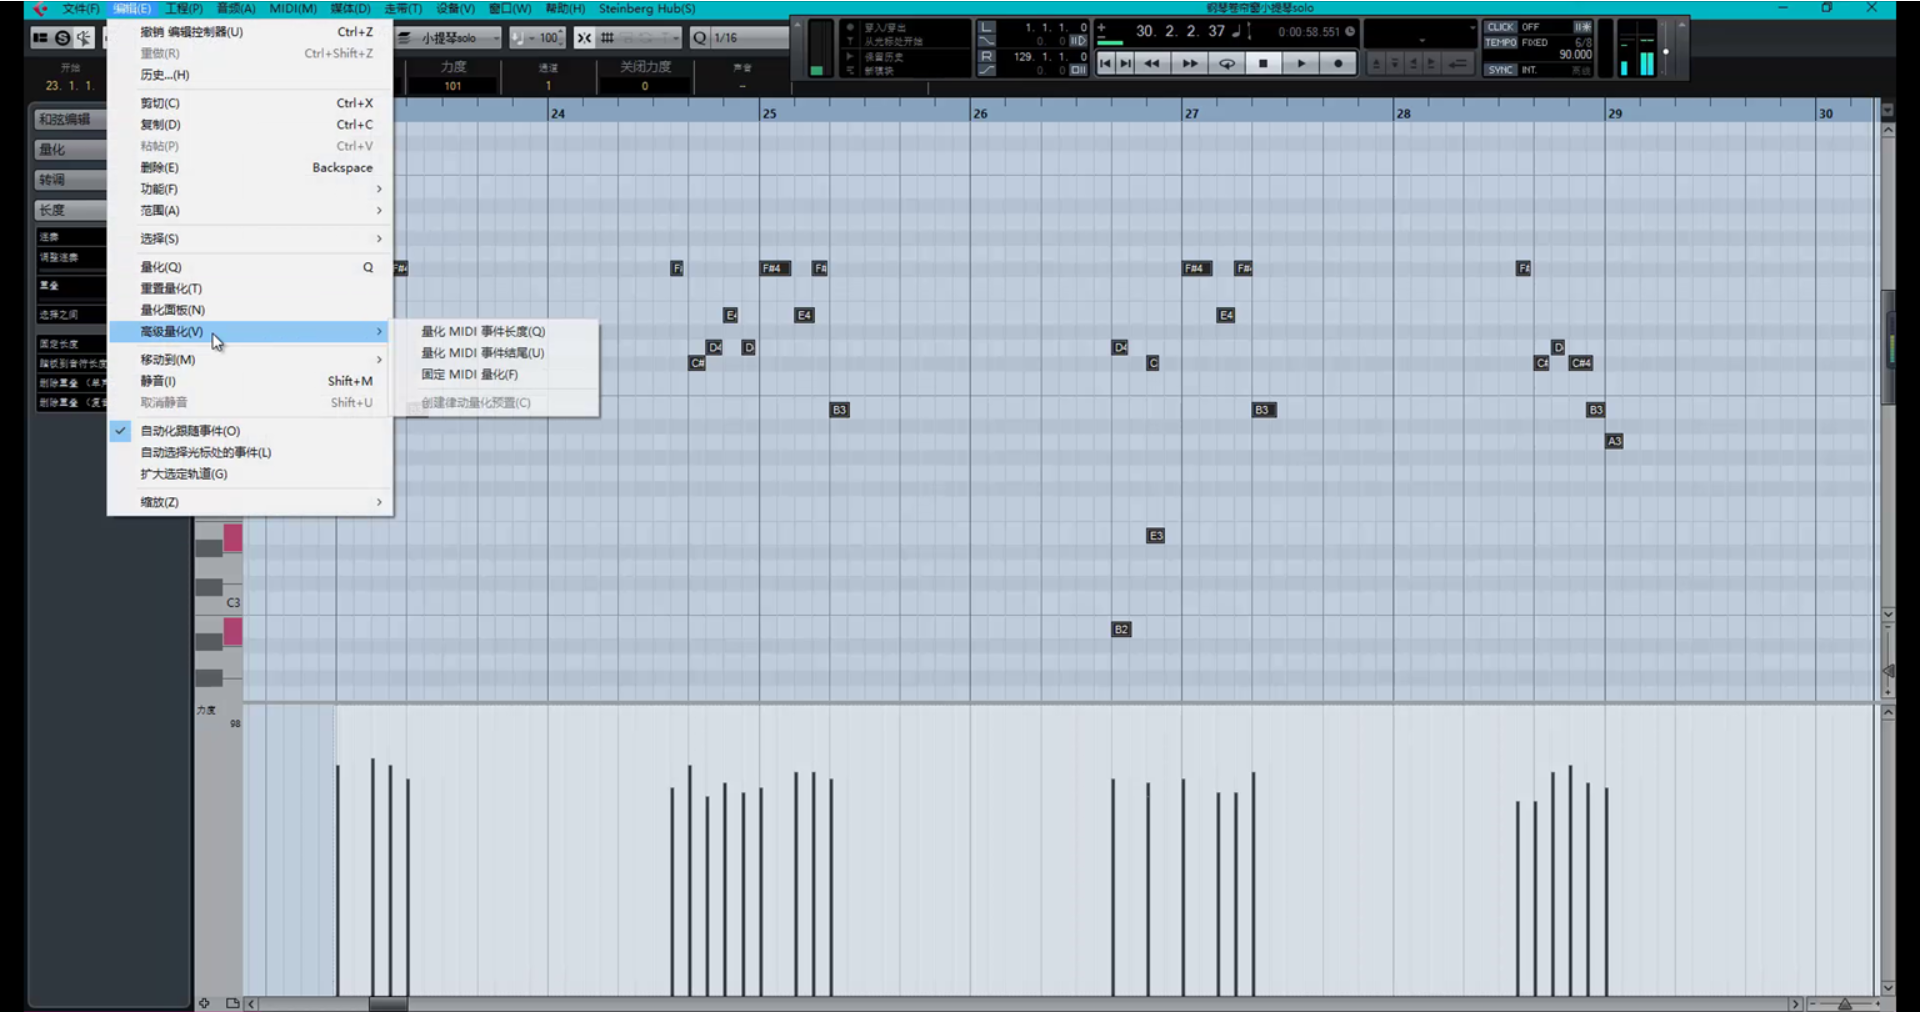Click the add controller lane plus icon
Screen dimensions: 1920x1012
204,1003
